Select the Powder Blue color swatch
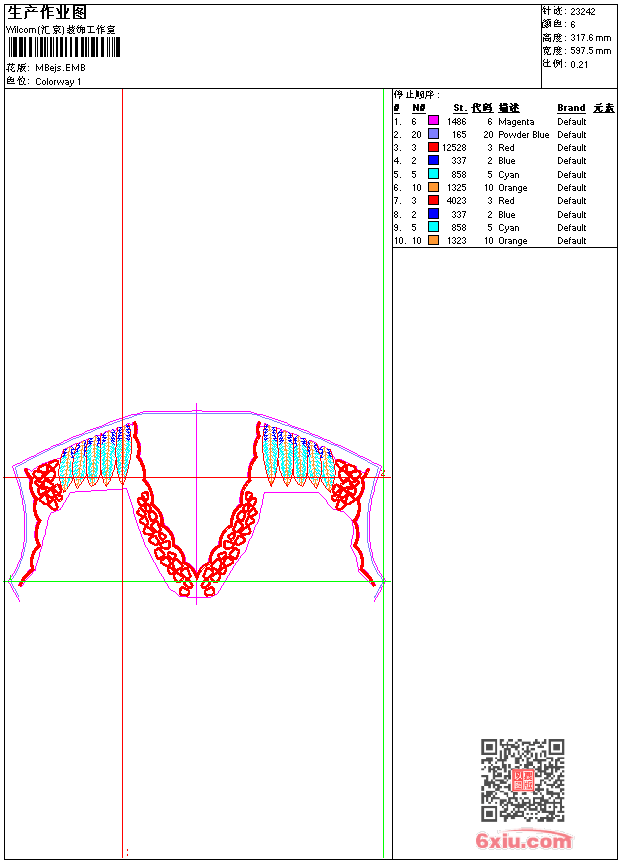 click(x=433, y=134)
